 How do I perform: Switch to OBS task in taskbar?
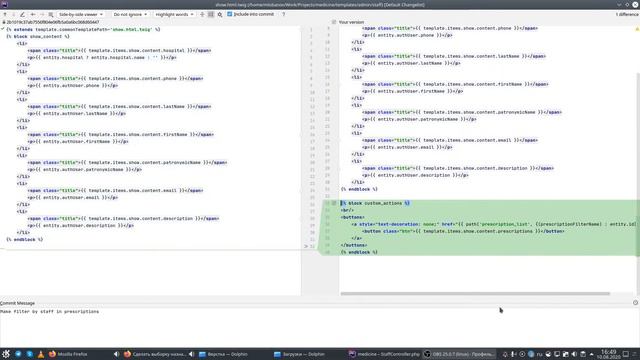tap(459, 354)
